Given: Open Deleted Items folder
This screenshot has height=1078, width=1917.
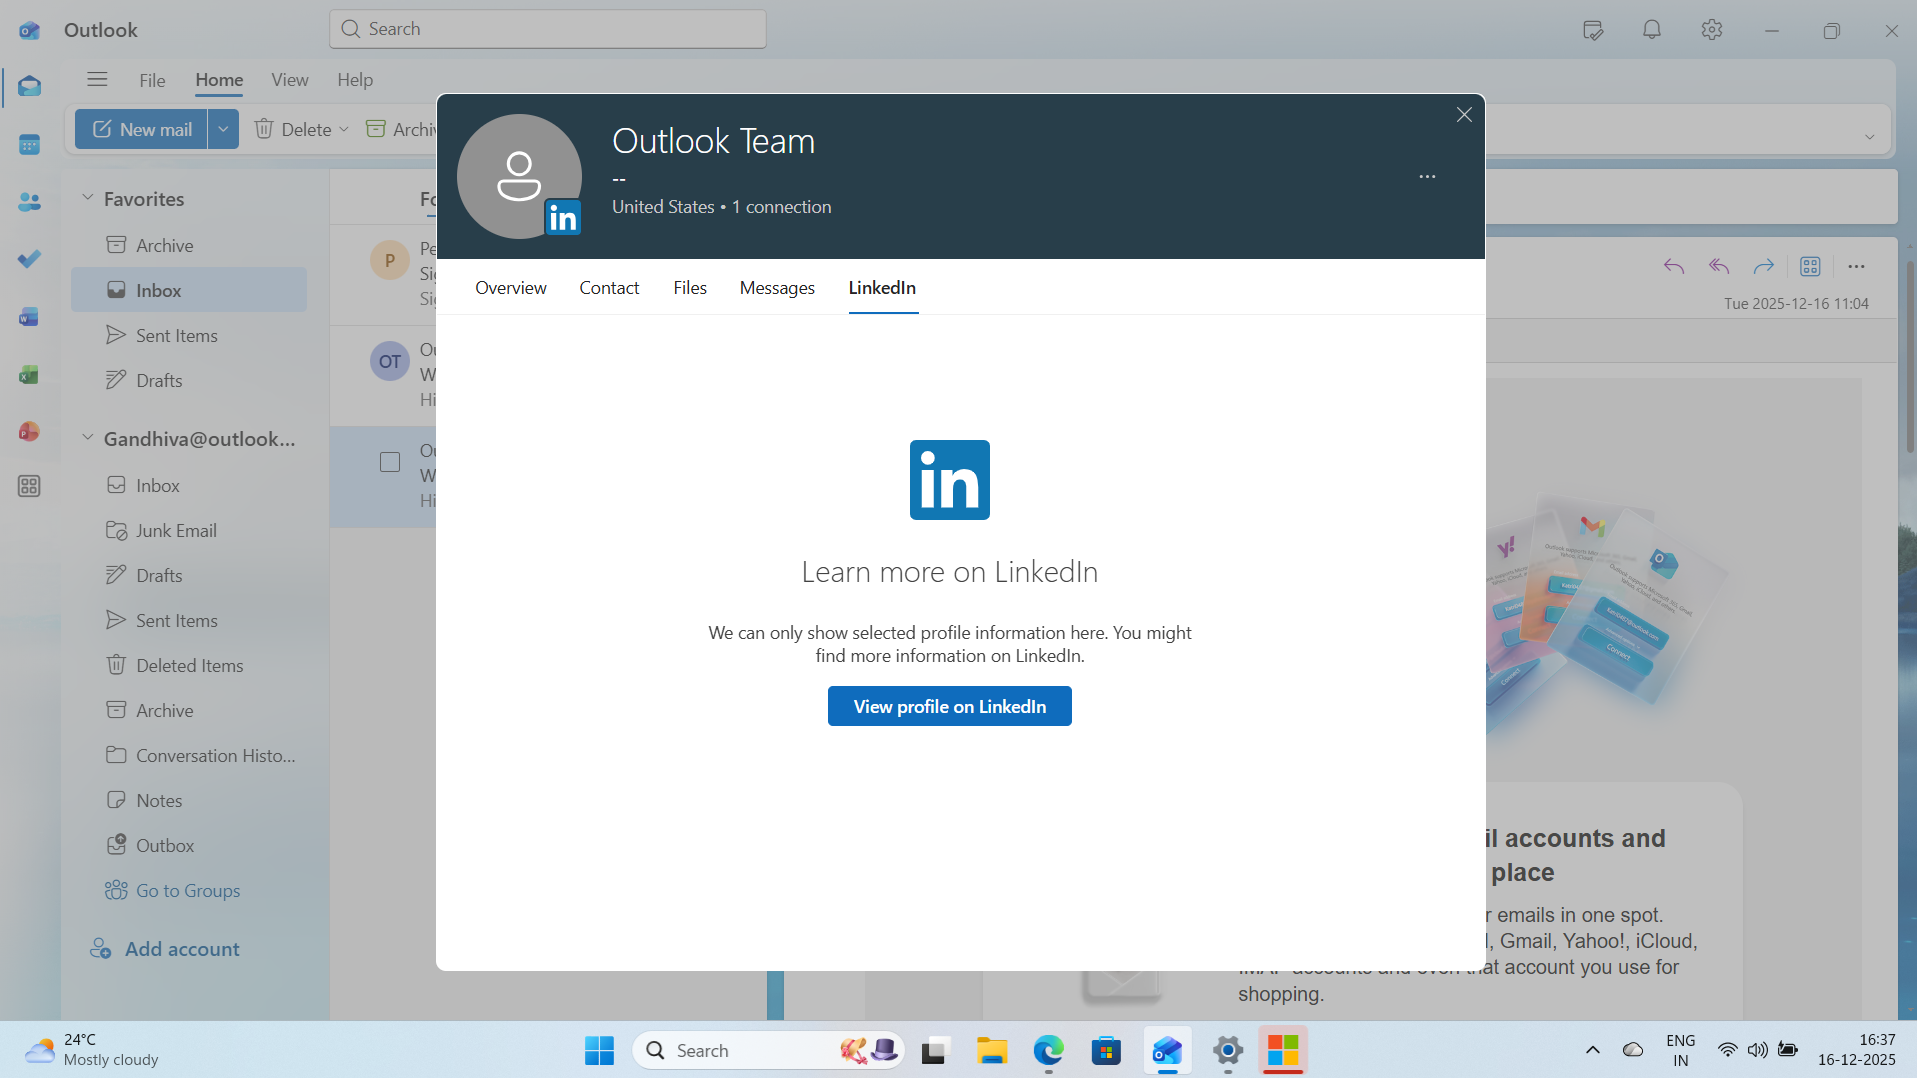Looking at the screenshot, I should click(189, 665).
